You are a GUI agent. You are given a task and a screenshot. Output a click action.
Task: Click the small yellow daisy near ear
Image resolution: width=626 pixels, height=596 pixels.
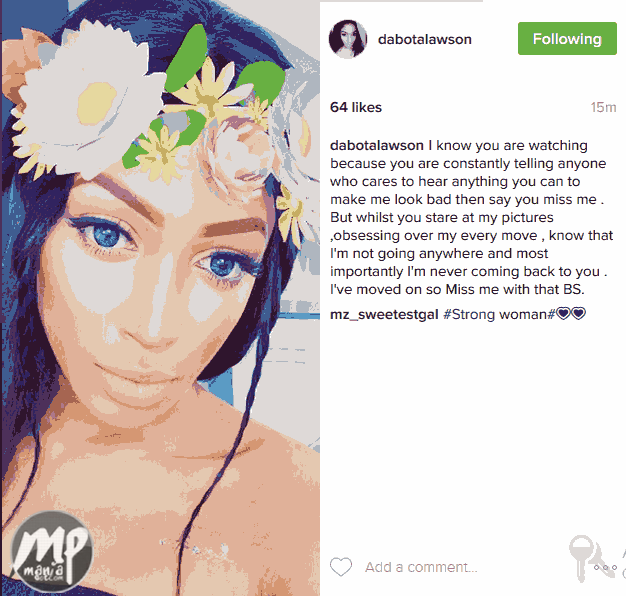pos(291,216)
